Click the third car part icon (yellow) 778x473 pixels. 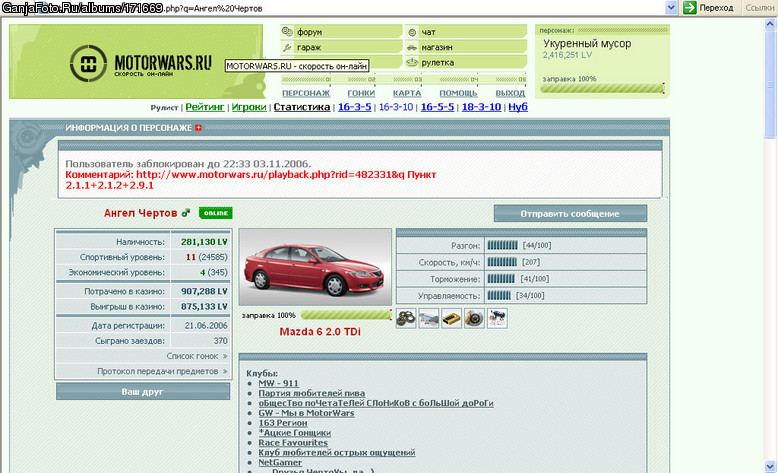pos(452,318)
